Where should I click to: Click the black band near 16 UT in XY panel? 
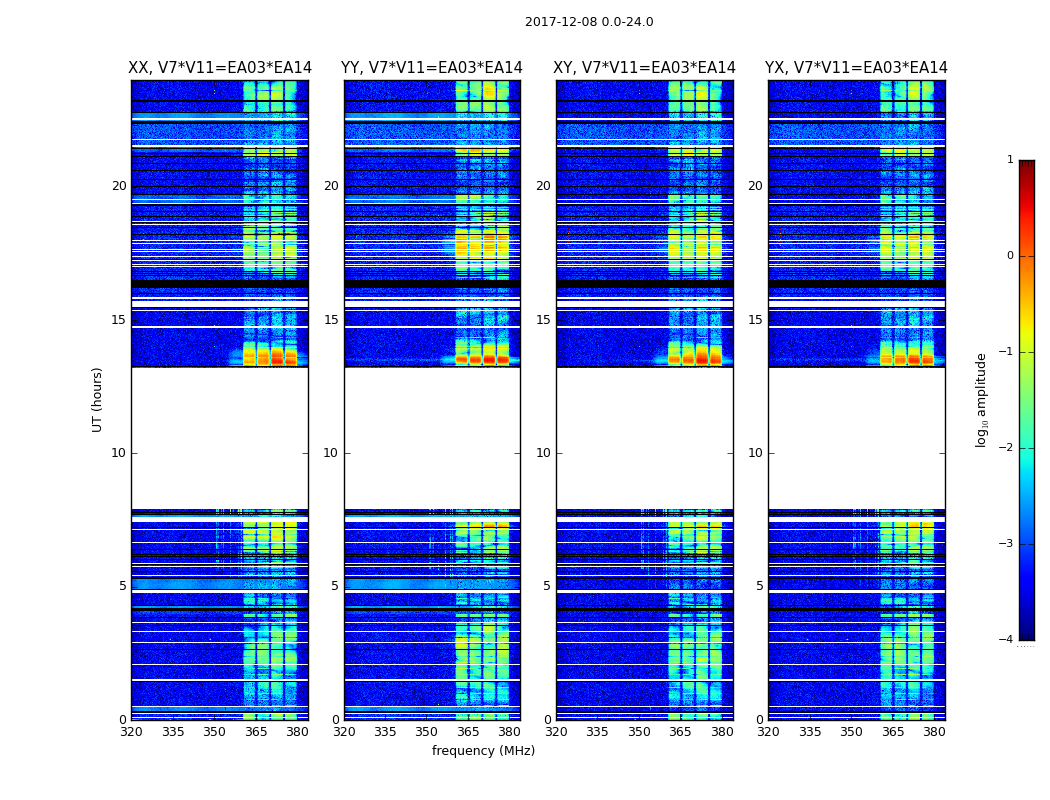coord(644,285)
